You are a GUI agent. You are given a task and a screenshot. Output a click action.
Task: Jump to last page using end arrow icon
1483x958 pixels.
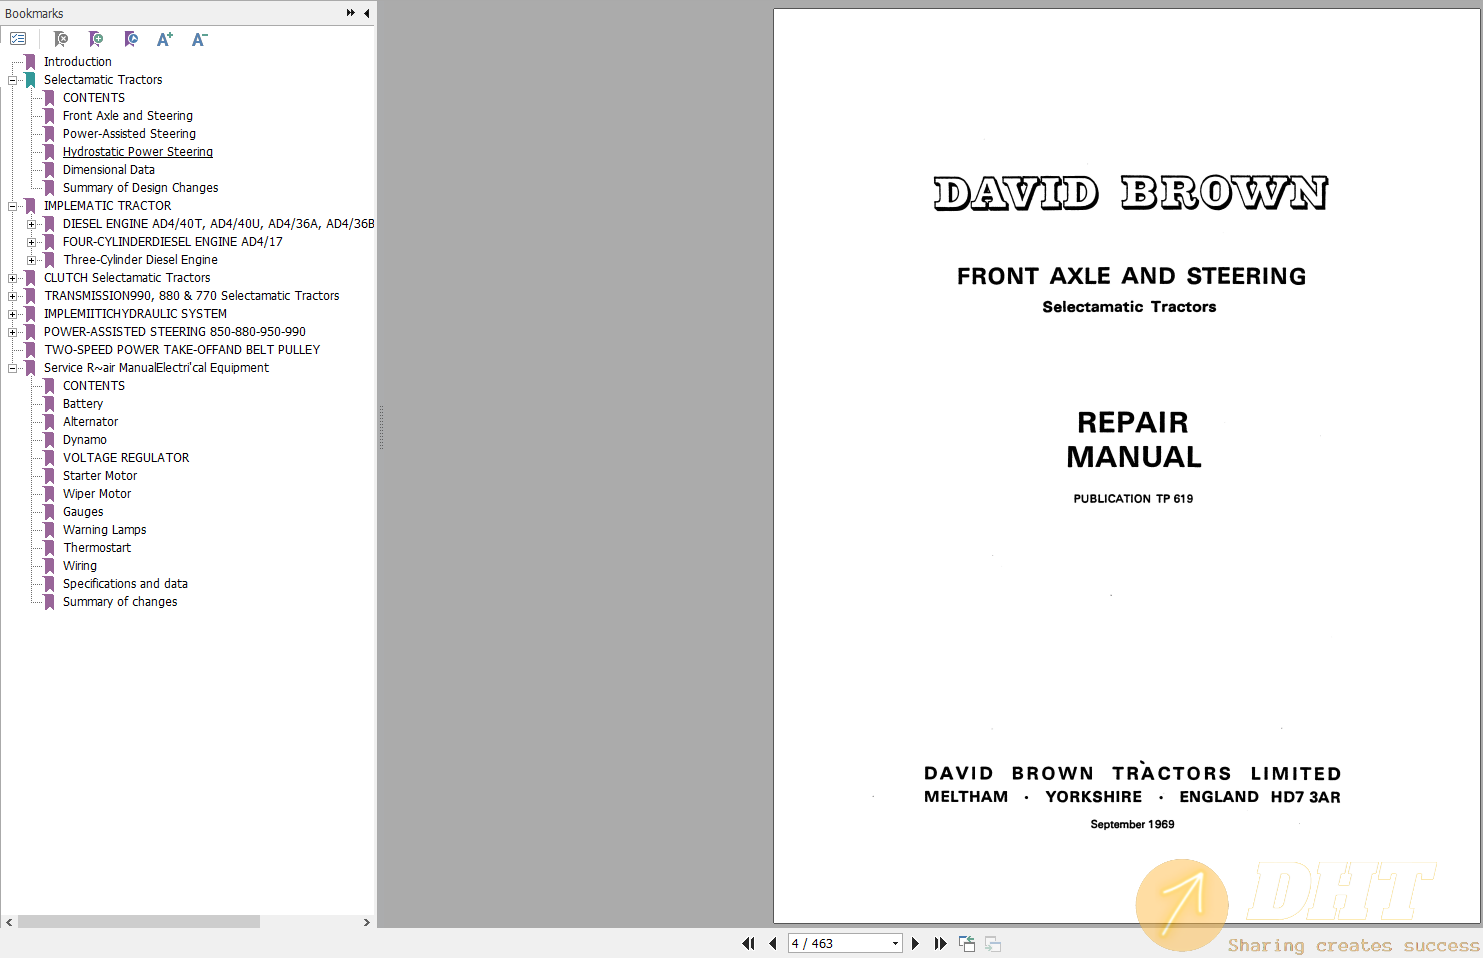pos(939,943)
